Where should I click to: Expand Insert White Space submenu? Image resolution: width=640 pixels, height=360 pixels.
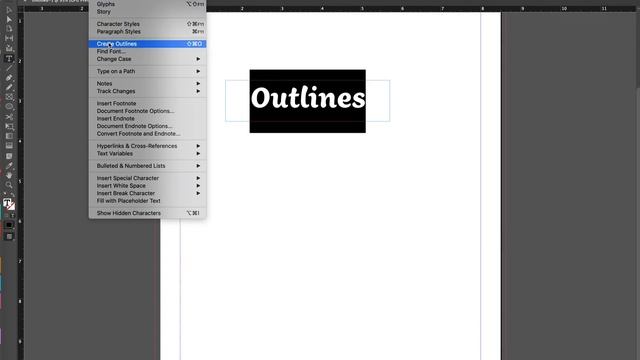pos(147,186)
